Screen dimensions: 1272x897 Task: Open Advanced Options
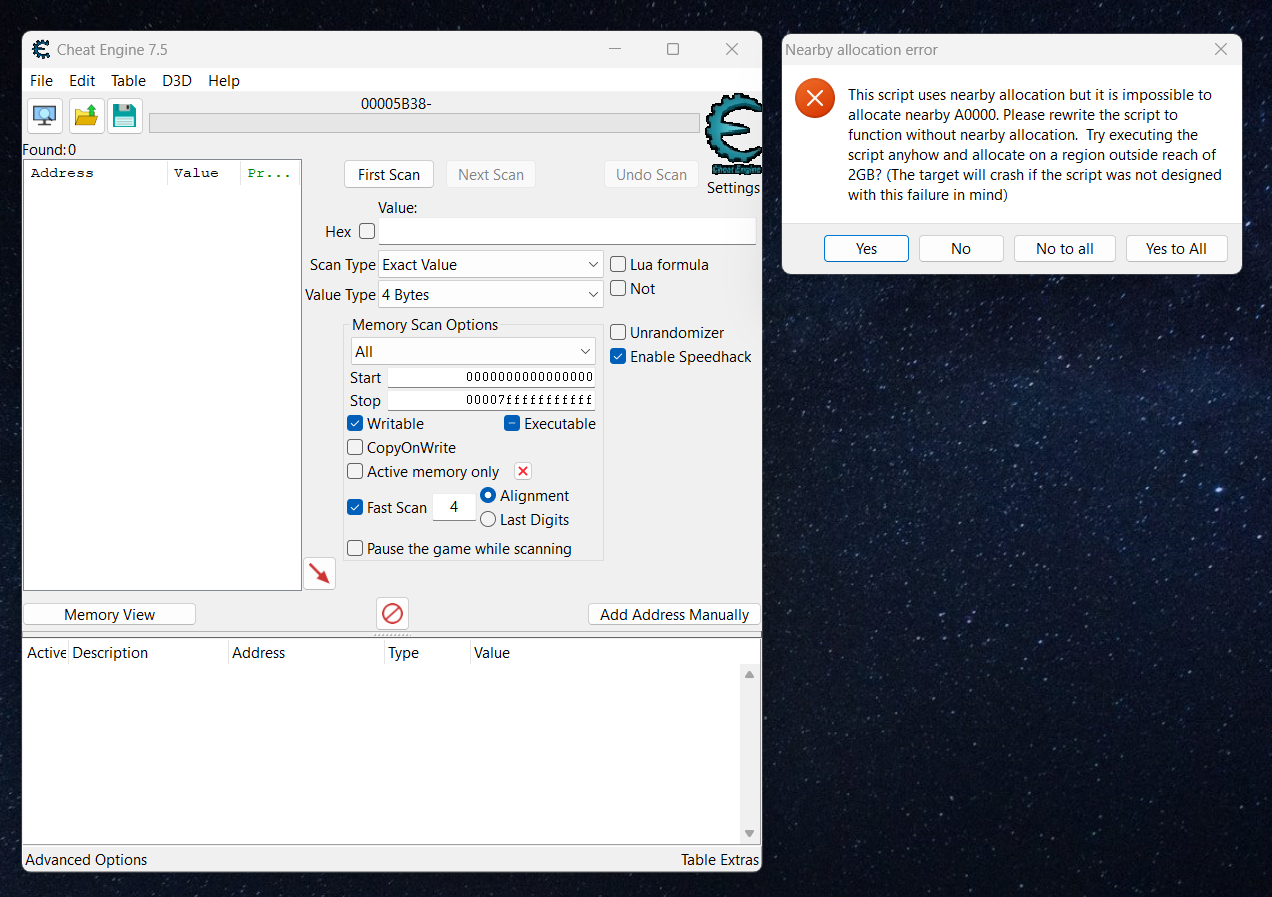coord(86,859)
